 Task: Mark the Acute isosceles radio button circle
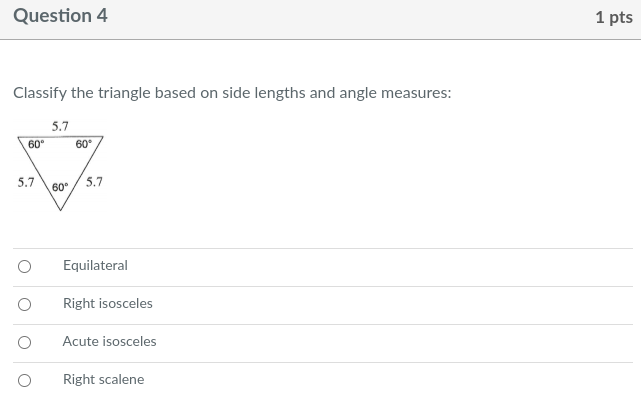pos(24,342)
